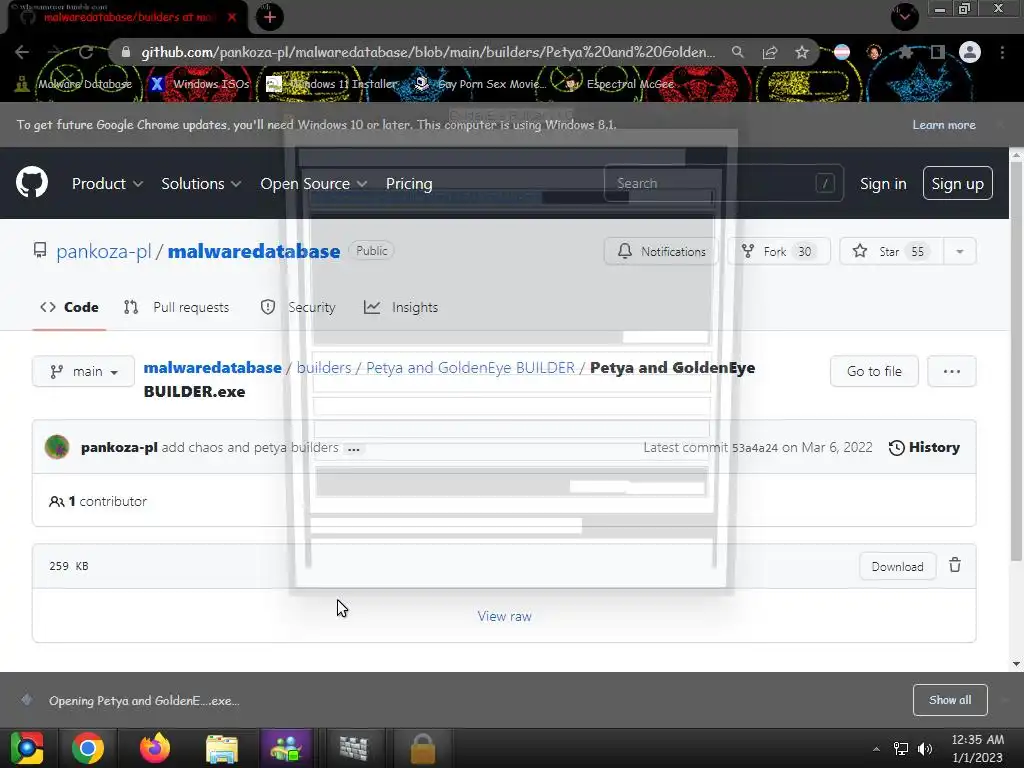This screenshot has height=768, width=1024.
Task: Open commit 53a4a24
Action: (x=754, y=448)
